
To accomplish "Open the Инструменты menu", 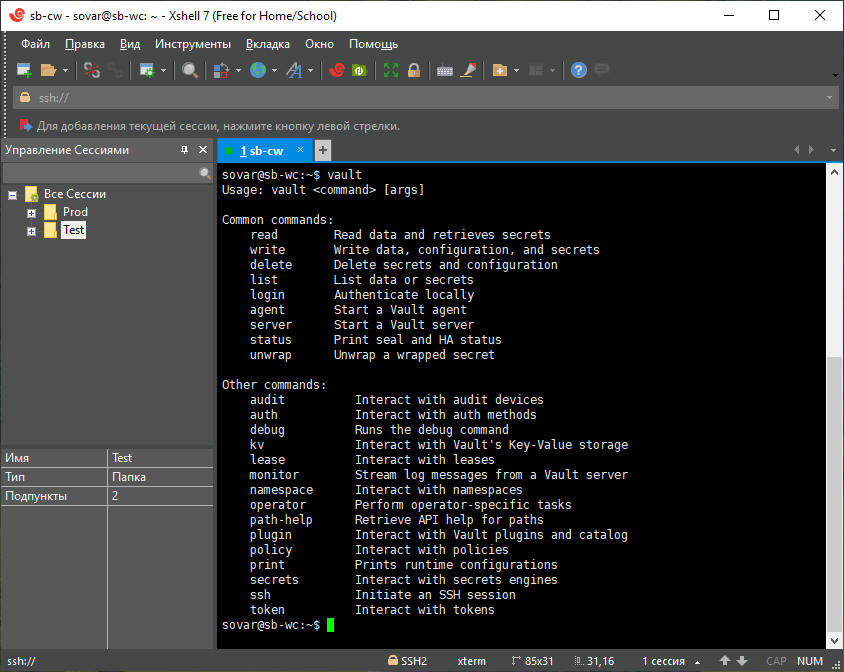I will [193, 44].
